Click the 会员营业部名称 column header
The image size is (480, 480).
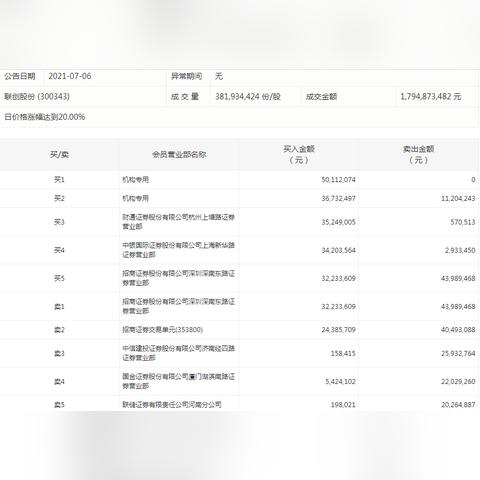pos(179,154)
